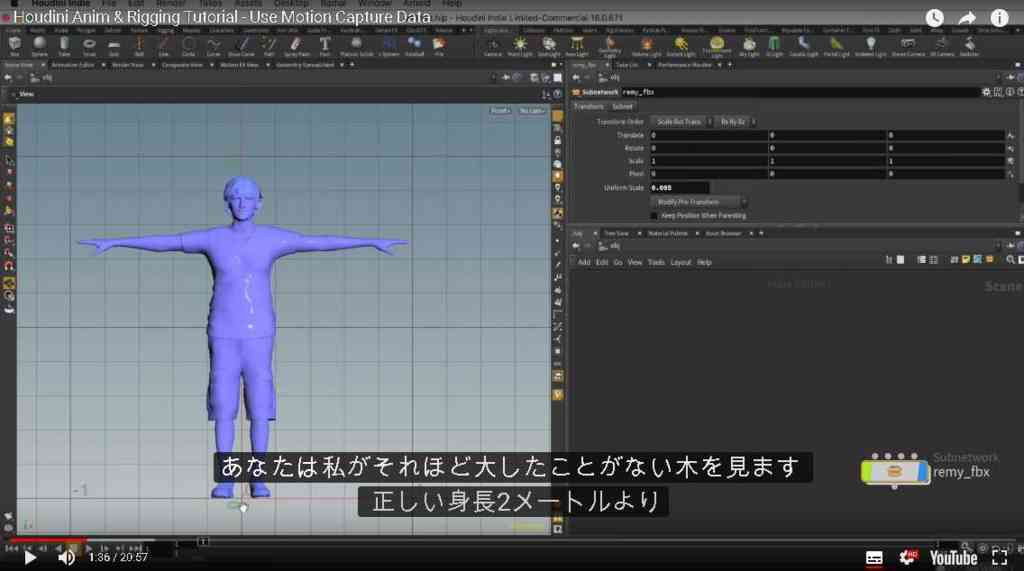Open network editor Layout menu
The height and width of the screenshot is (571, 1024).
680,262
